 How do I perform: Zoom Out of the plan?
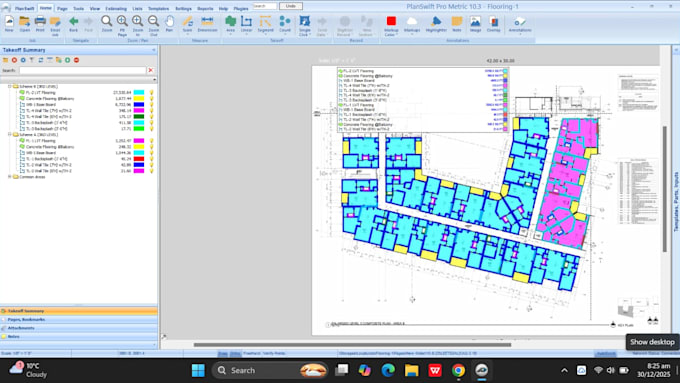[154, 25]
